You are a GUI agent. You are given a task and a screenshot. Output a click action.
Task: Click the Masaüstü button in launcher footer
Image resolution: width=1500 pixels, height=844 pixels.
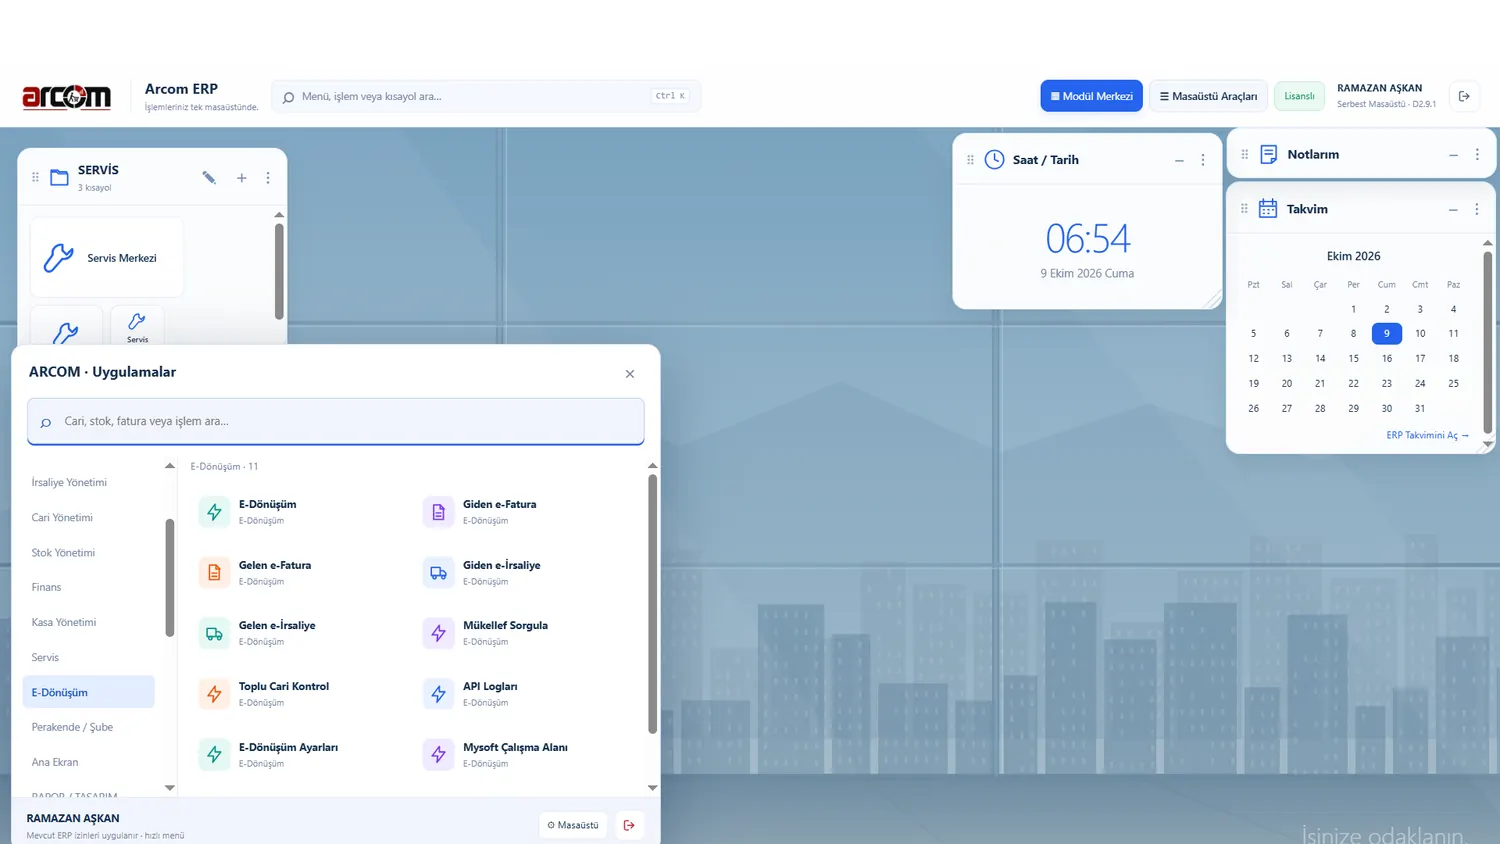(573, 825)
